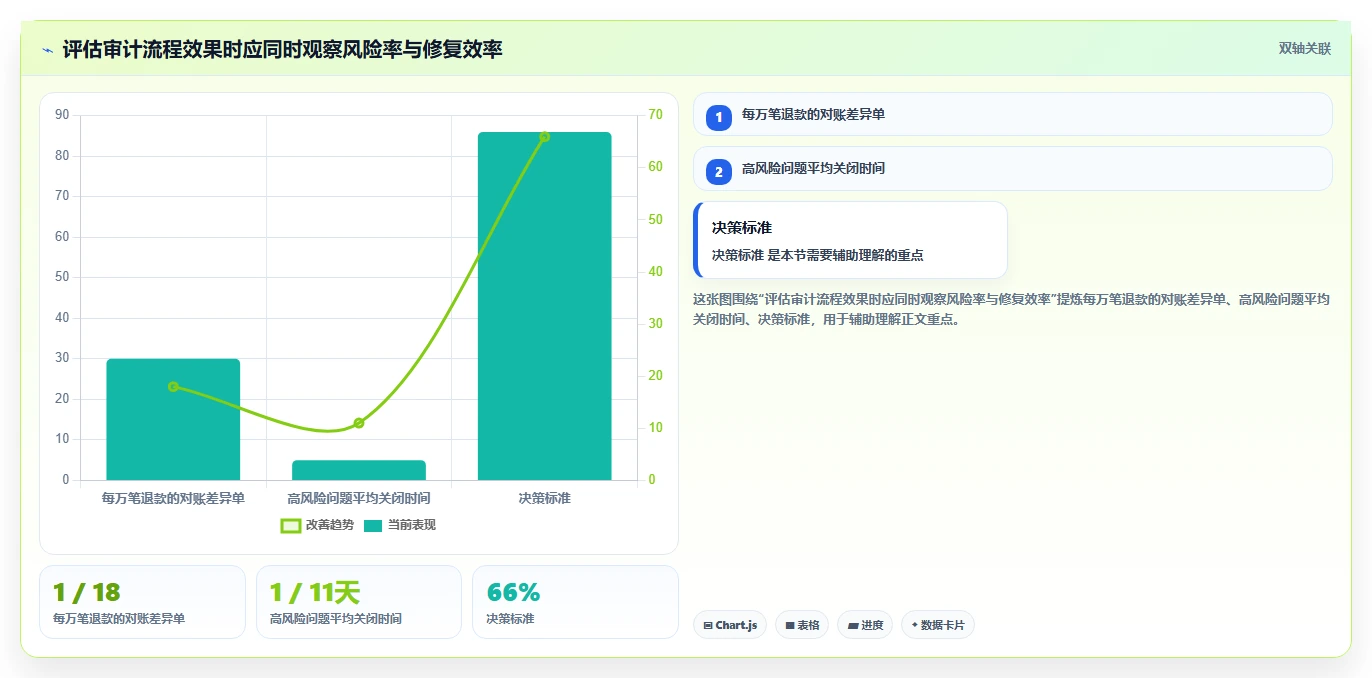Open the 66% data card

pyautogui.click(x=575, y=602)
